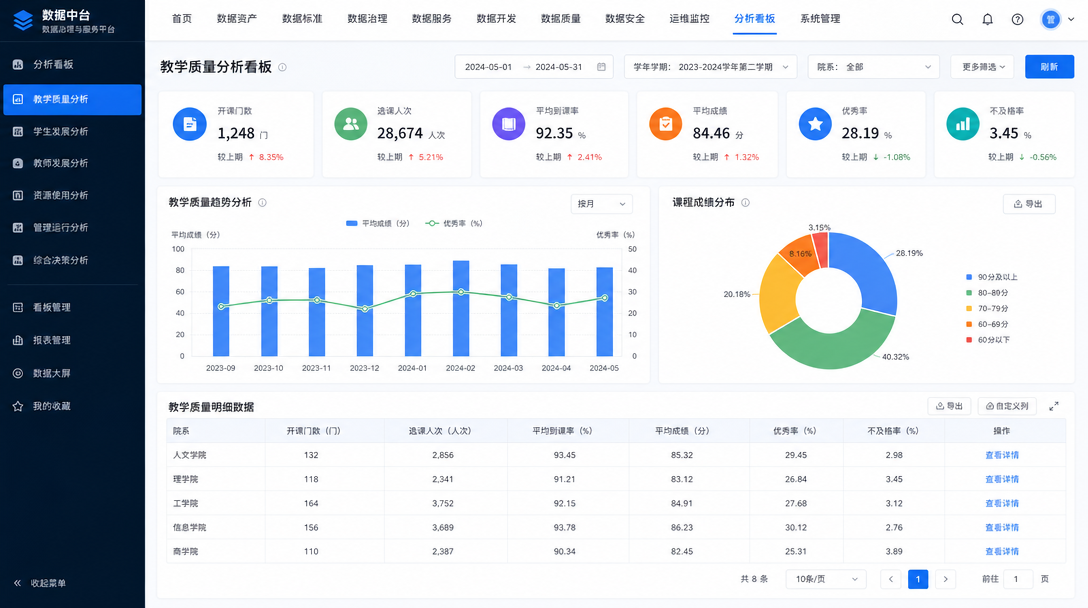This screenshot has width=1088, height=608.
Task: Click 导出 button on 课程成绩分布 panel
Action: coord(1029,204)
